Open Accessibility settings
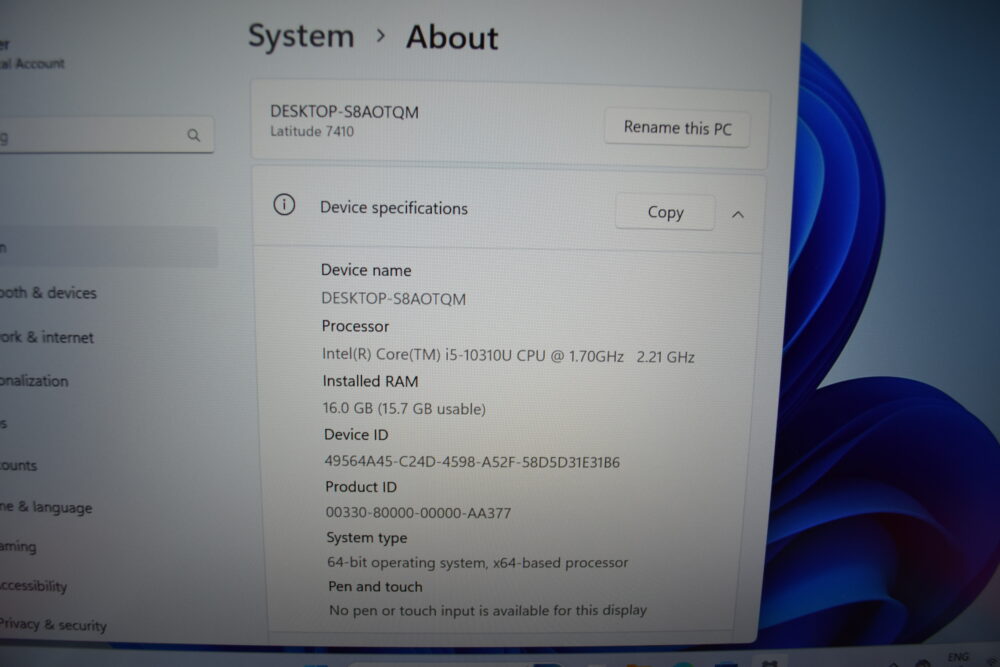The image size is (1000, 667). click(x=33, y=585)
